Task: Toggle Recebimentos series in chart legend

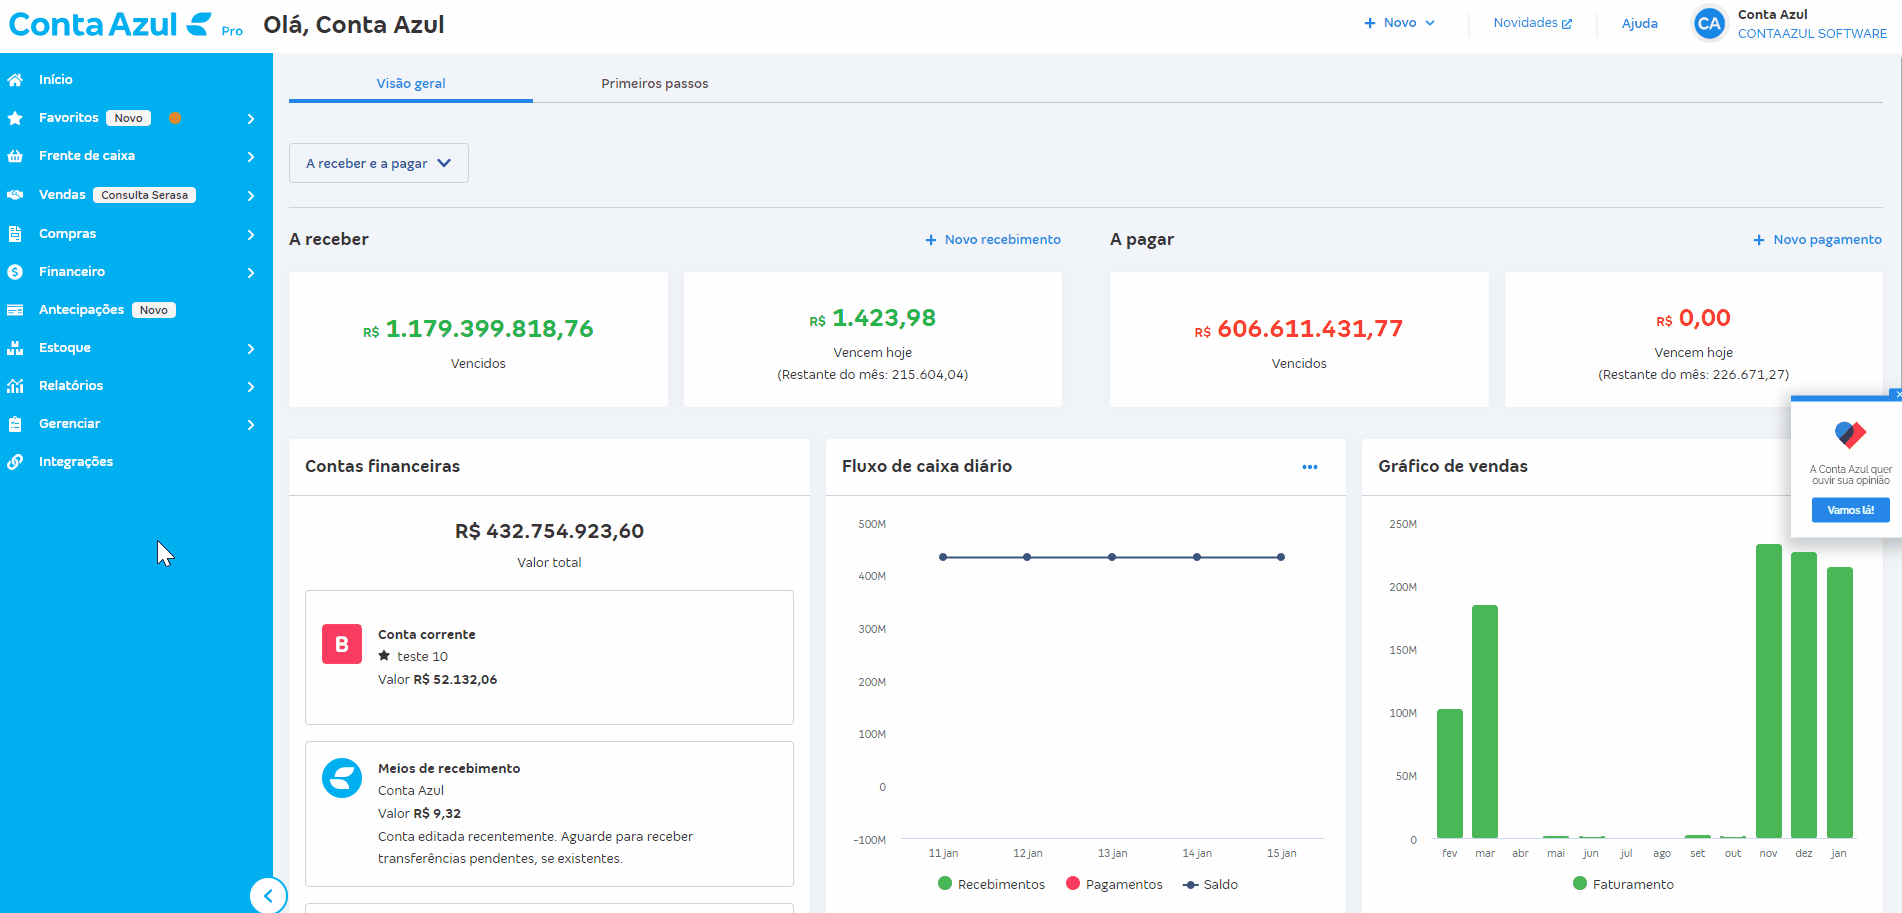Action: (991, 884)
